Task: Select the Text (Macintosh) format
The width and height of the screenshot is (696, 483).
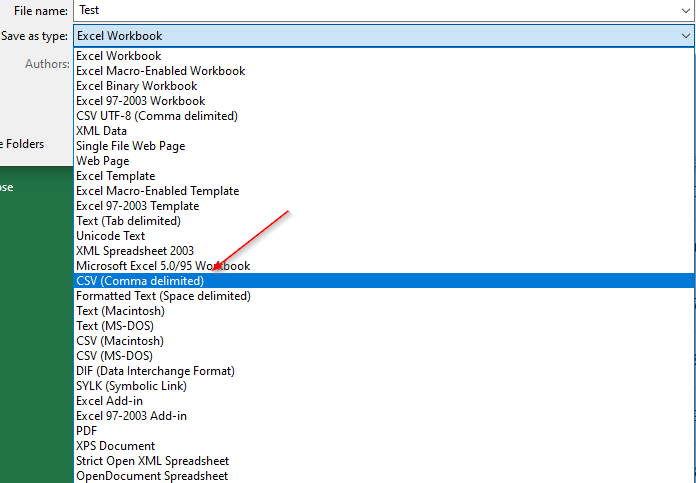Action: pos(384,311)
